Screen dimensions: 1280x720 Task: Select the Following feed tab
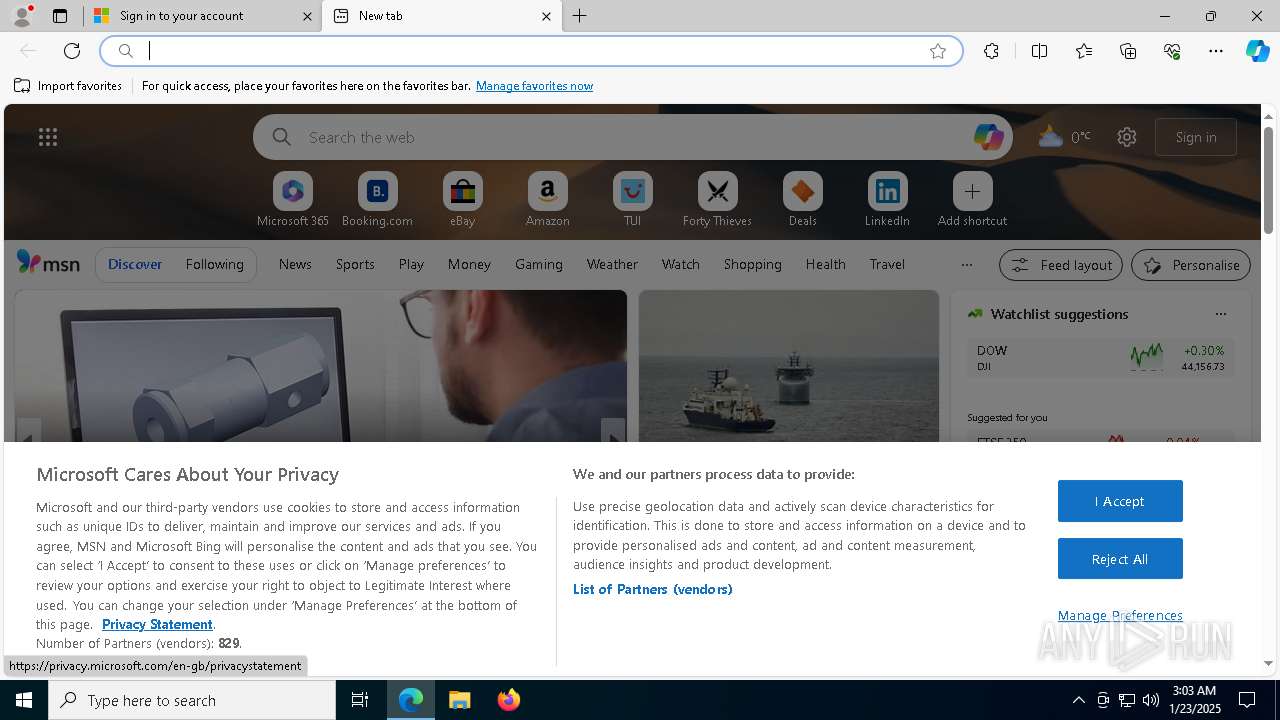click(x=214, y=264)
